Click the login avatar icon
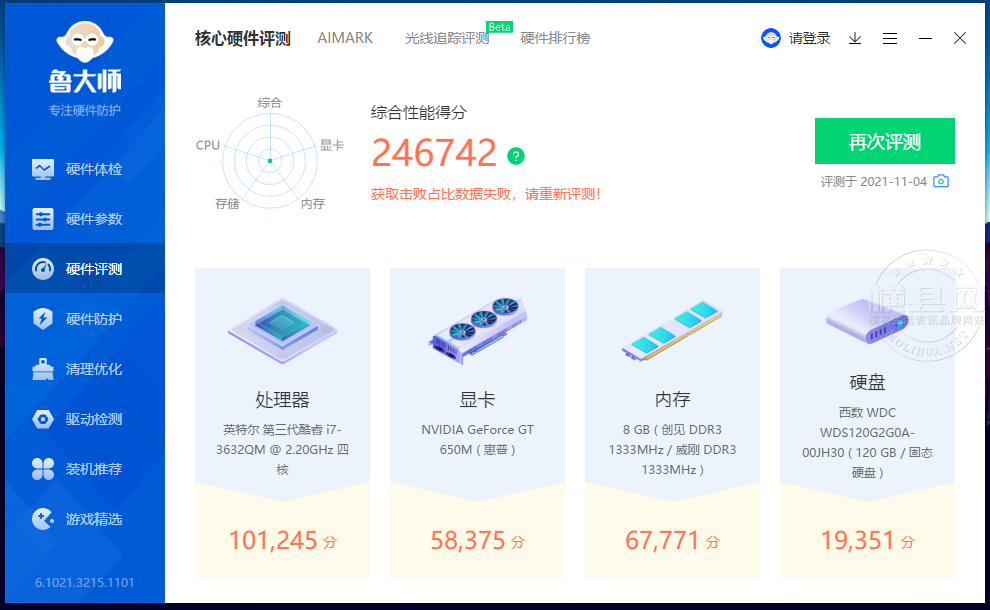The width and height of the screenshot is (990, 610). click(x=771, y=39)
